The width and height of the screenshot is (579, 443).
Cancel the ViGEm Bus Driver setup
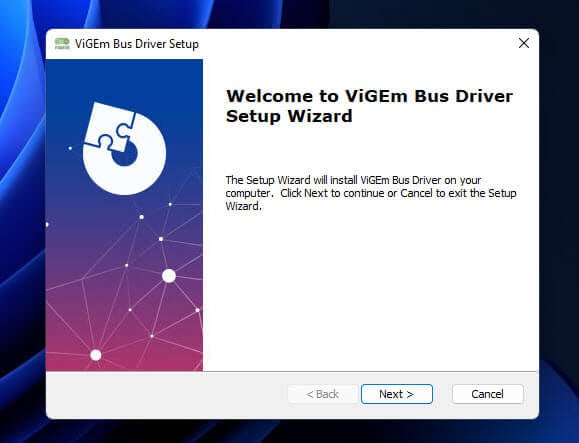pyautogui.click(x=487, y=394)
